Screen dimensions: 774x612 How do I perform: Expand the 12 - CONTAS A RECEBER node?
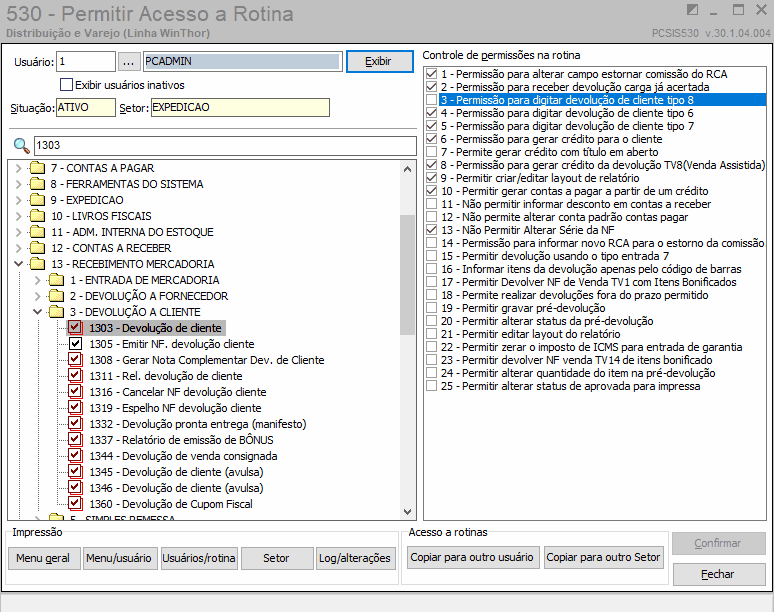[x=19, y=248]
